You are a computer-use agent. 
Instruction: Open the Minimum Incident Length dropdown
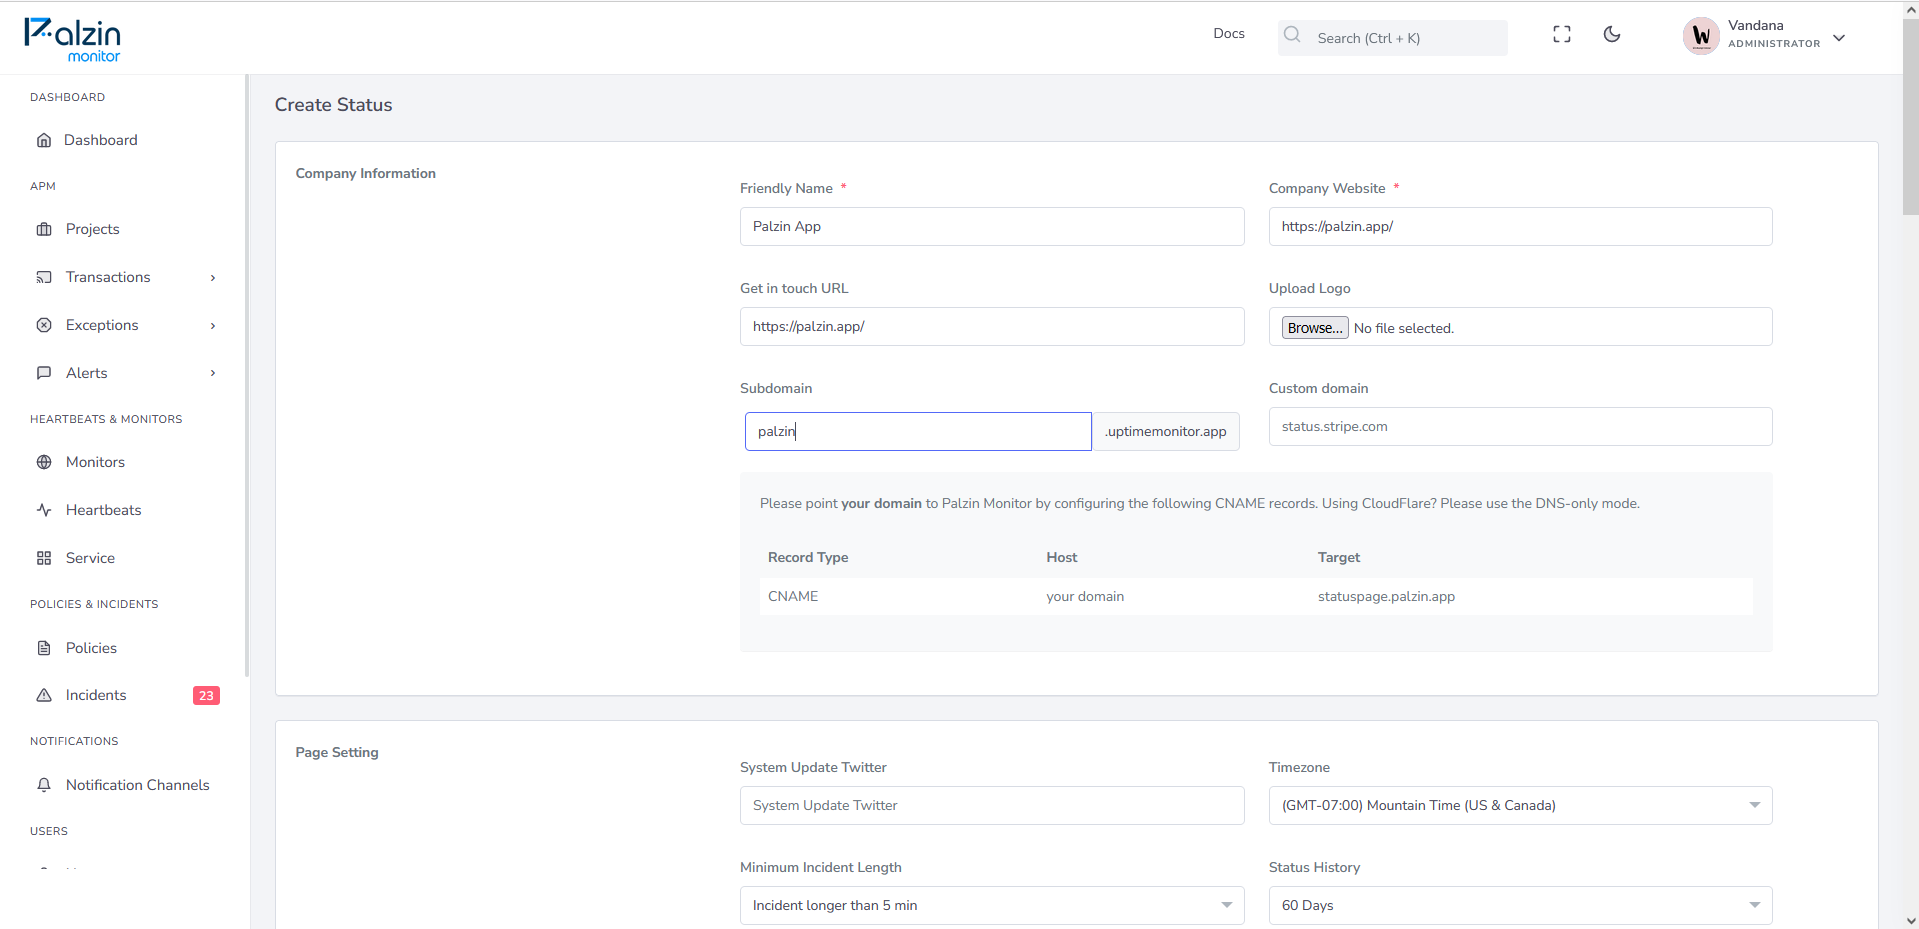992,906
